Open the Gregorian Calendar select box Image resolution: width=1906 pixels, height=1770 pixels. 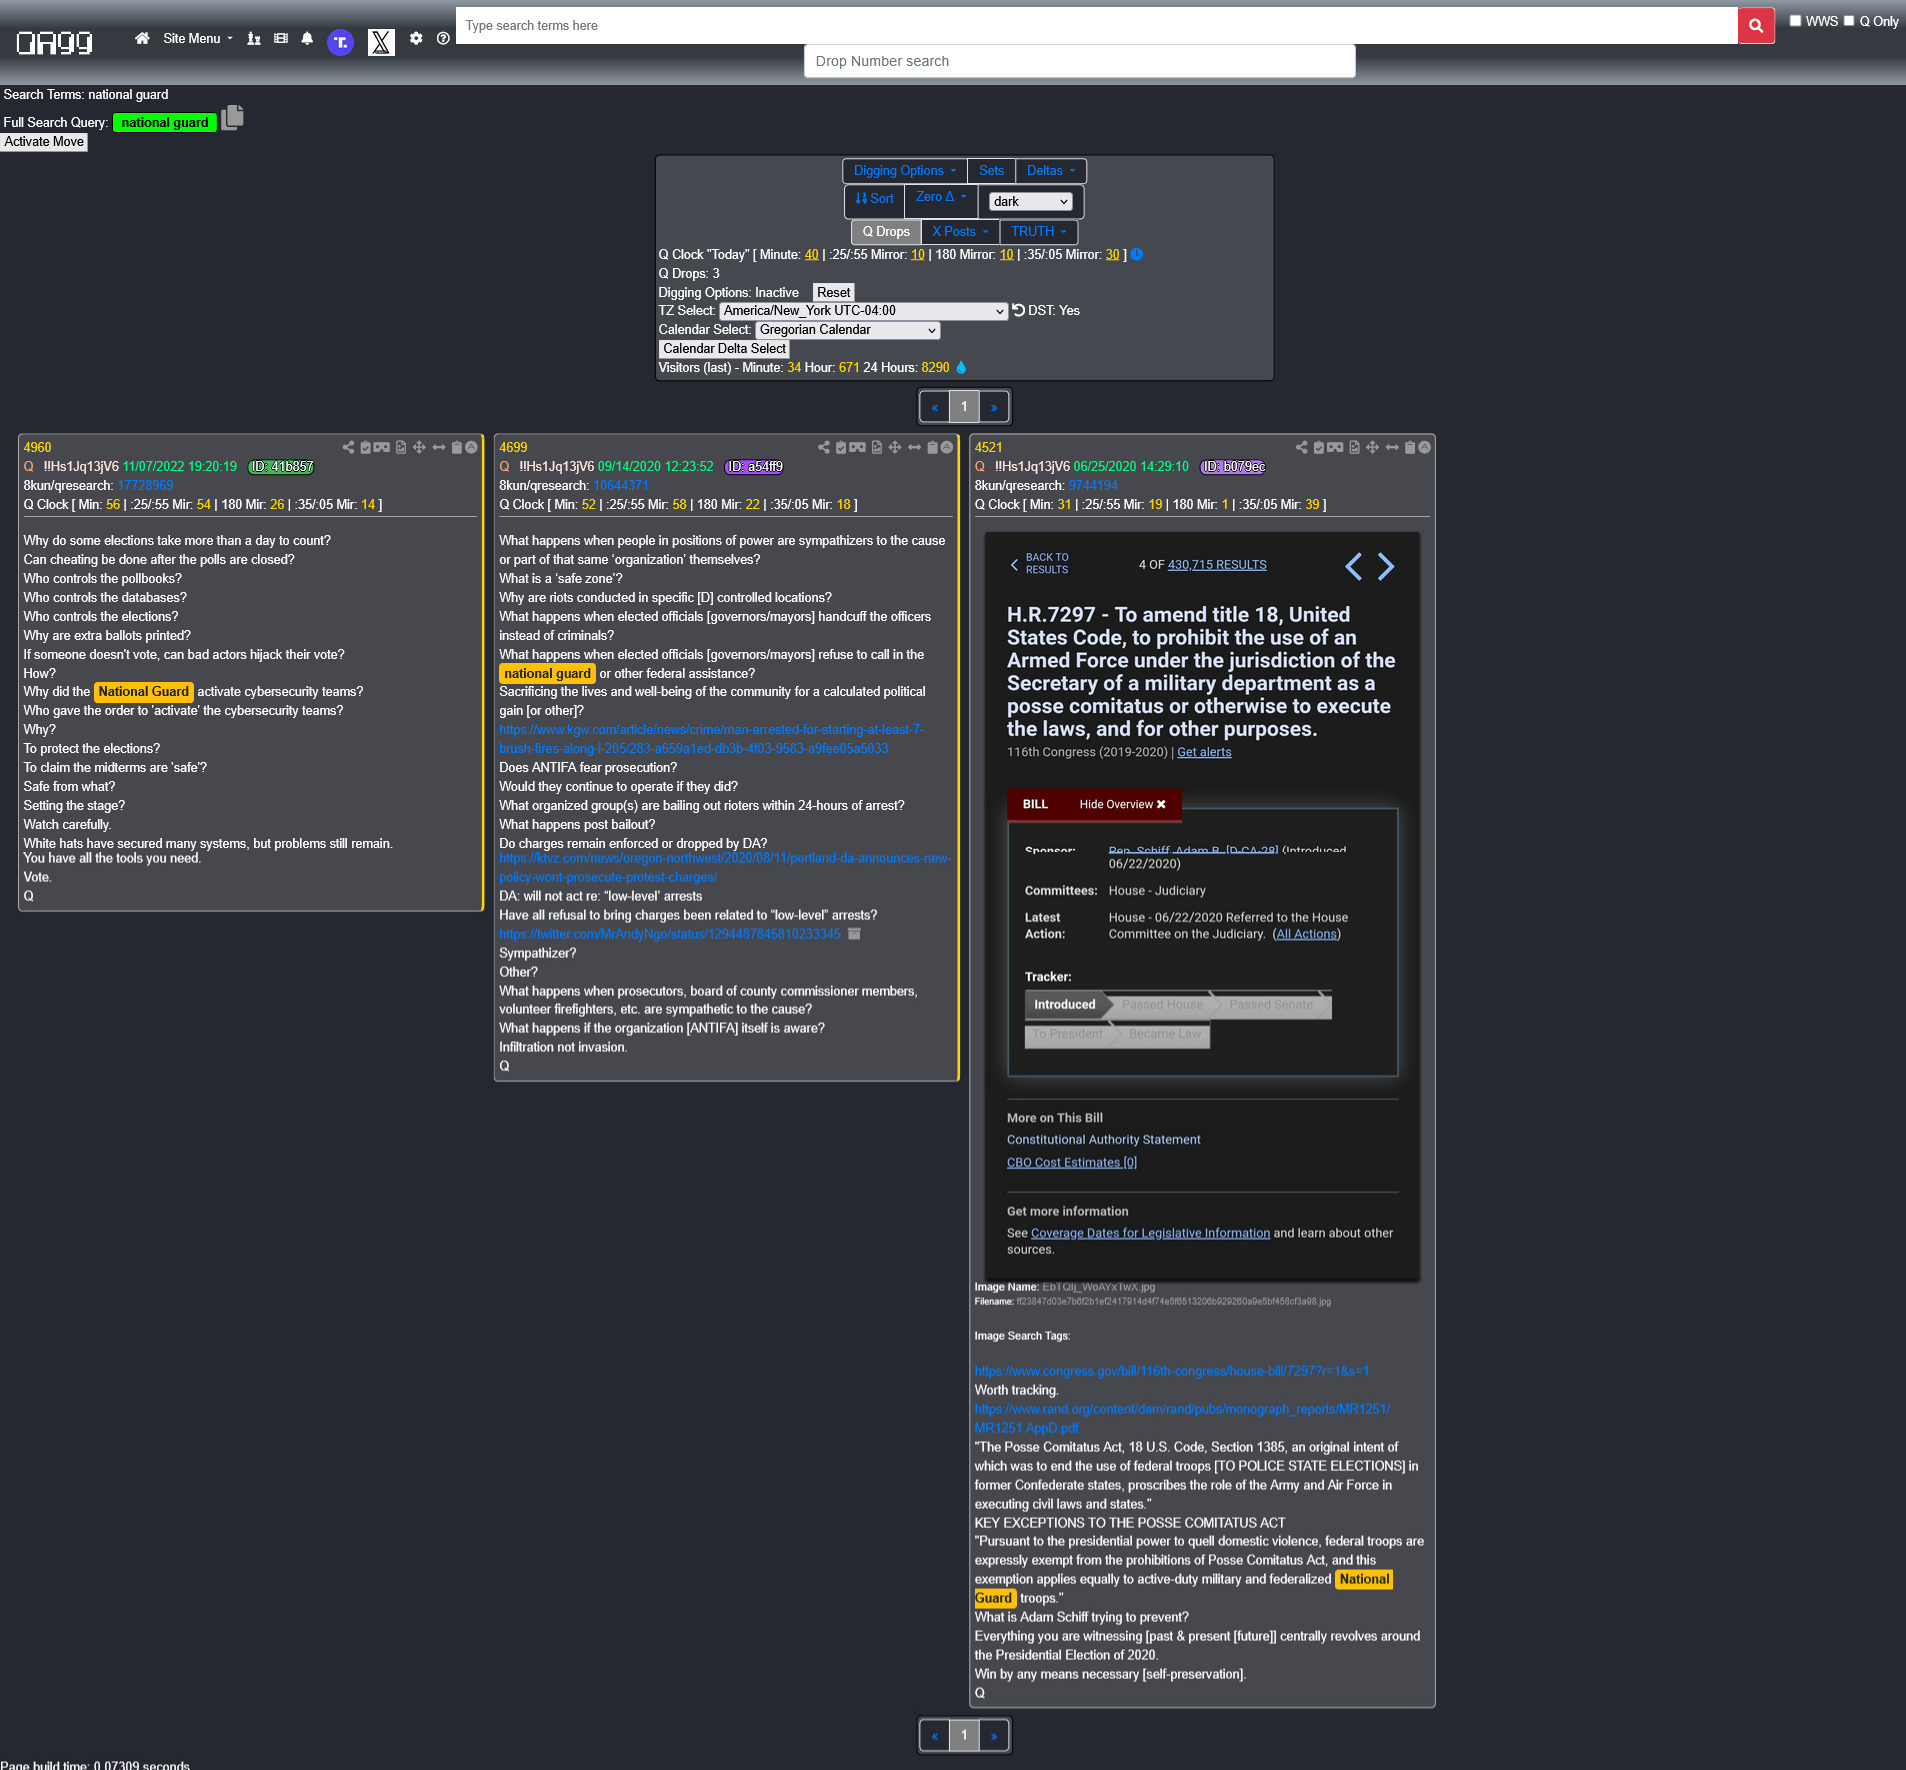(847, 330)
